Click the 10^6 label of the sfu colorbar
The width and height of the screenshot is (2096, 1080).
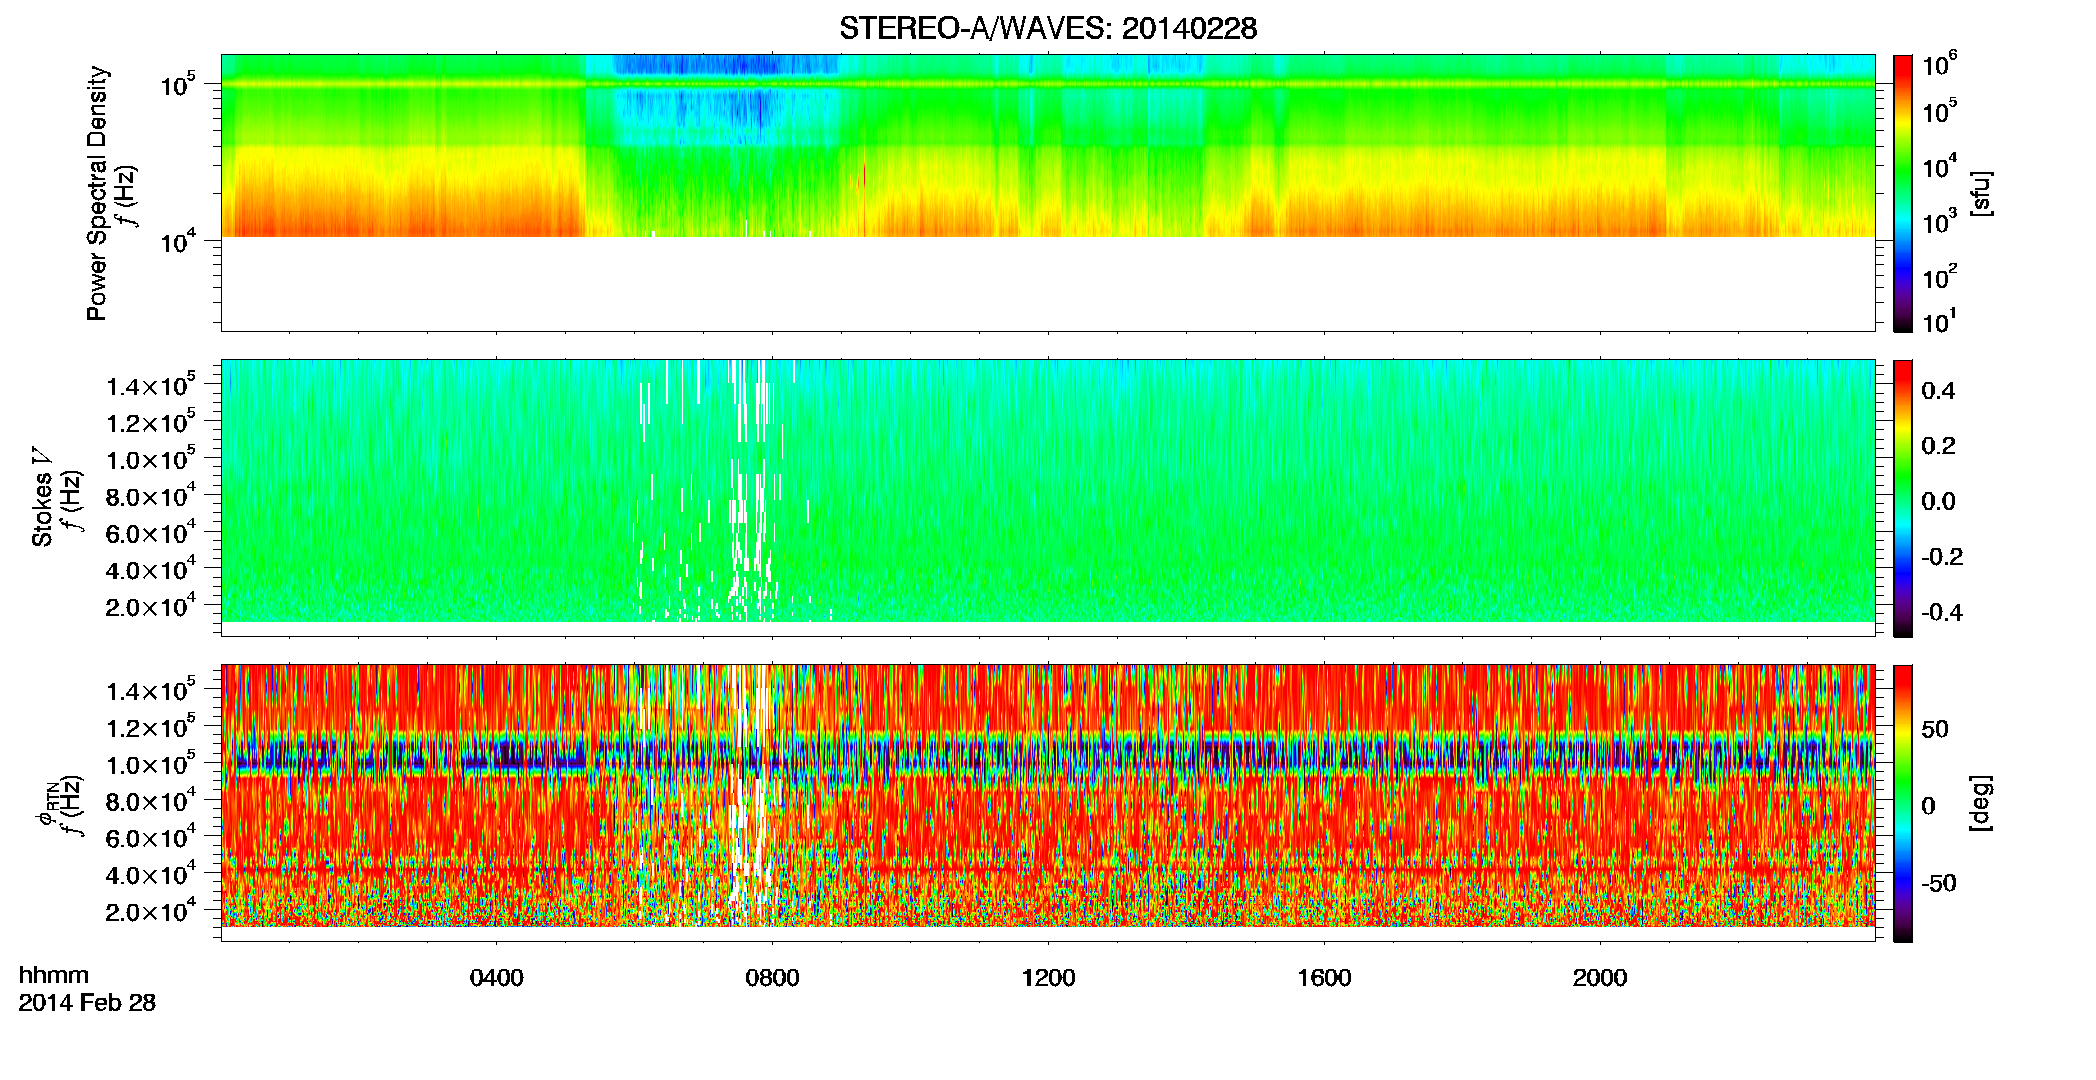1940,66
